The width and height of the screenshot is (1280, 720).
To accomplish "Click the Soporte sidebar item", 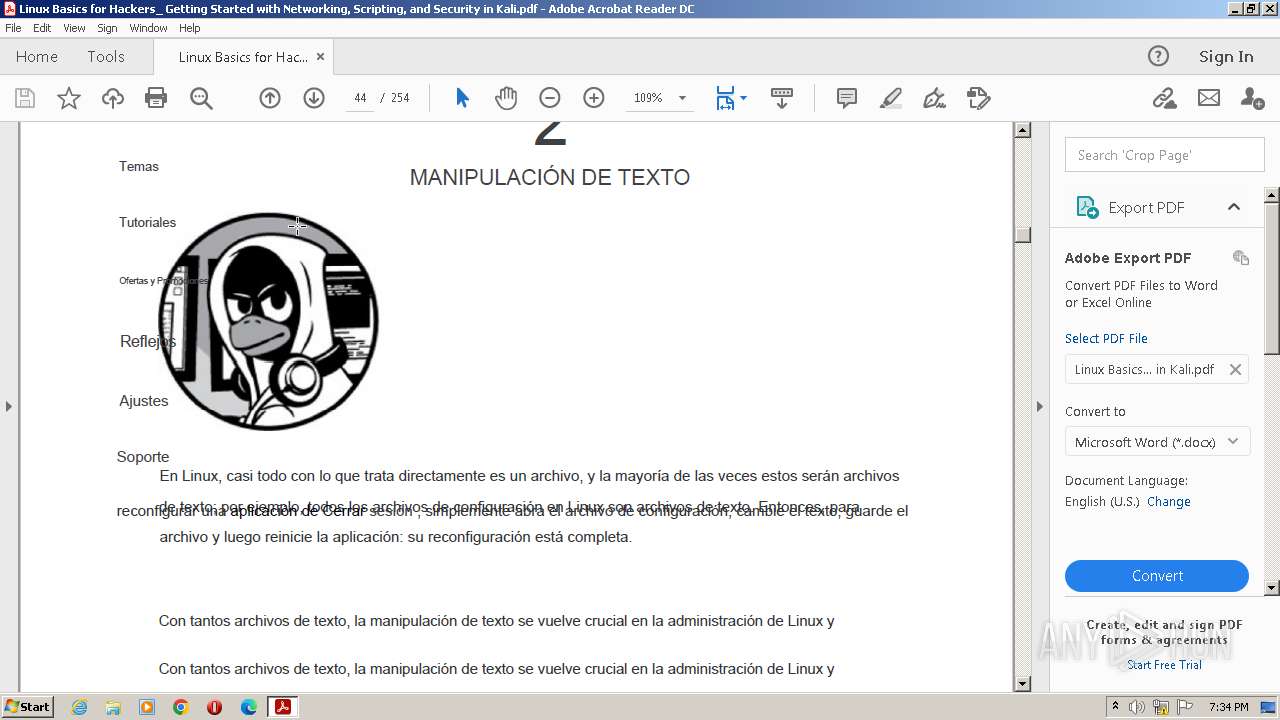I will click(x=143, y=457).
